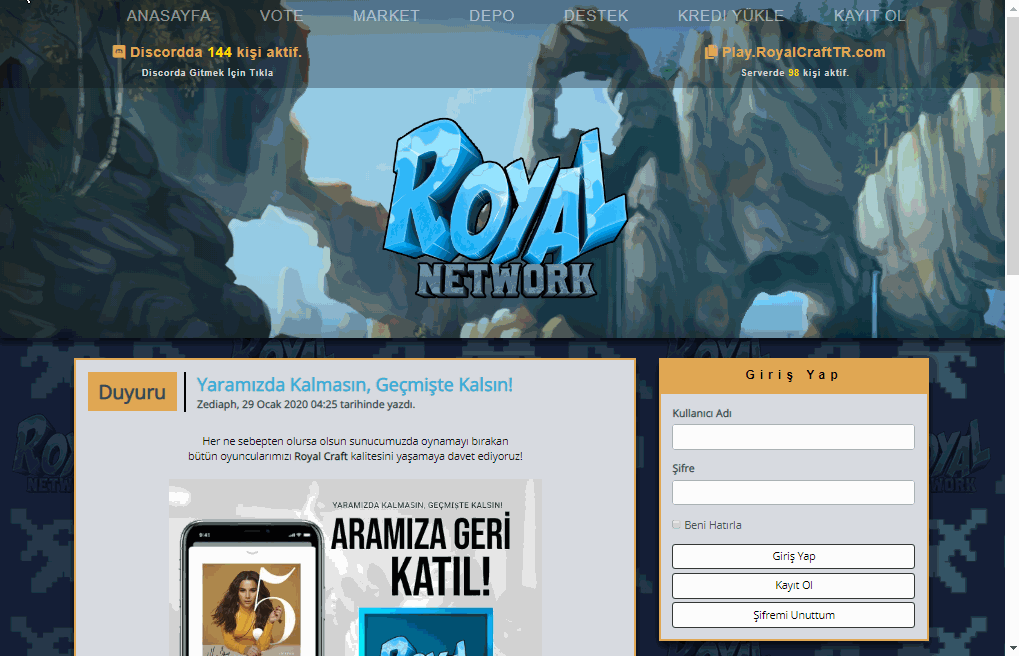Screen dimensions: 1019x656
Task: Click the Kayıt Ol button in login panel
Action: tap(793, 586)
